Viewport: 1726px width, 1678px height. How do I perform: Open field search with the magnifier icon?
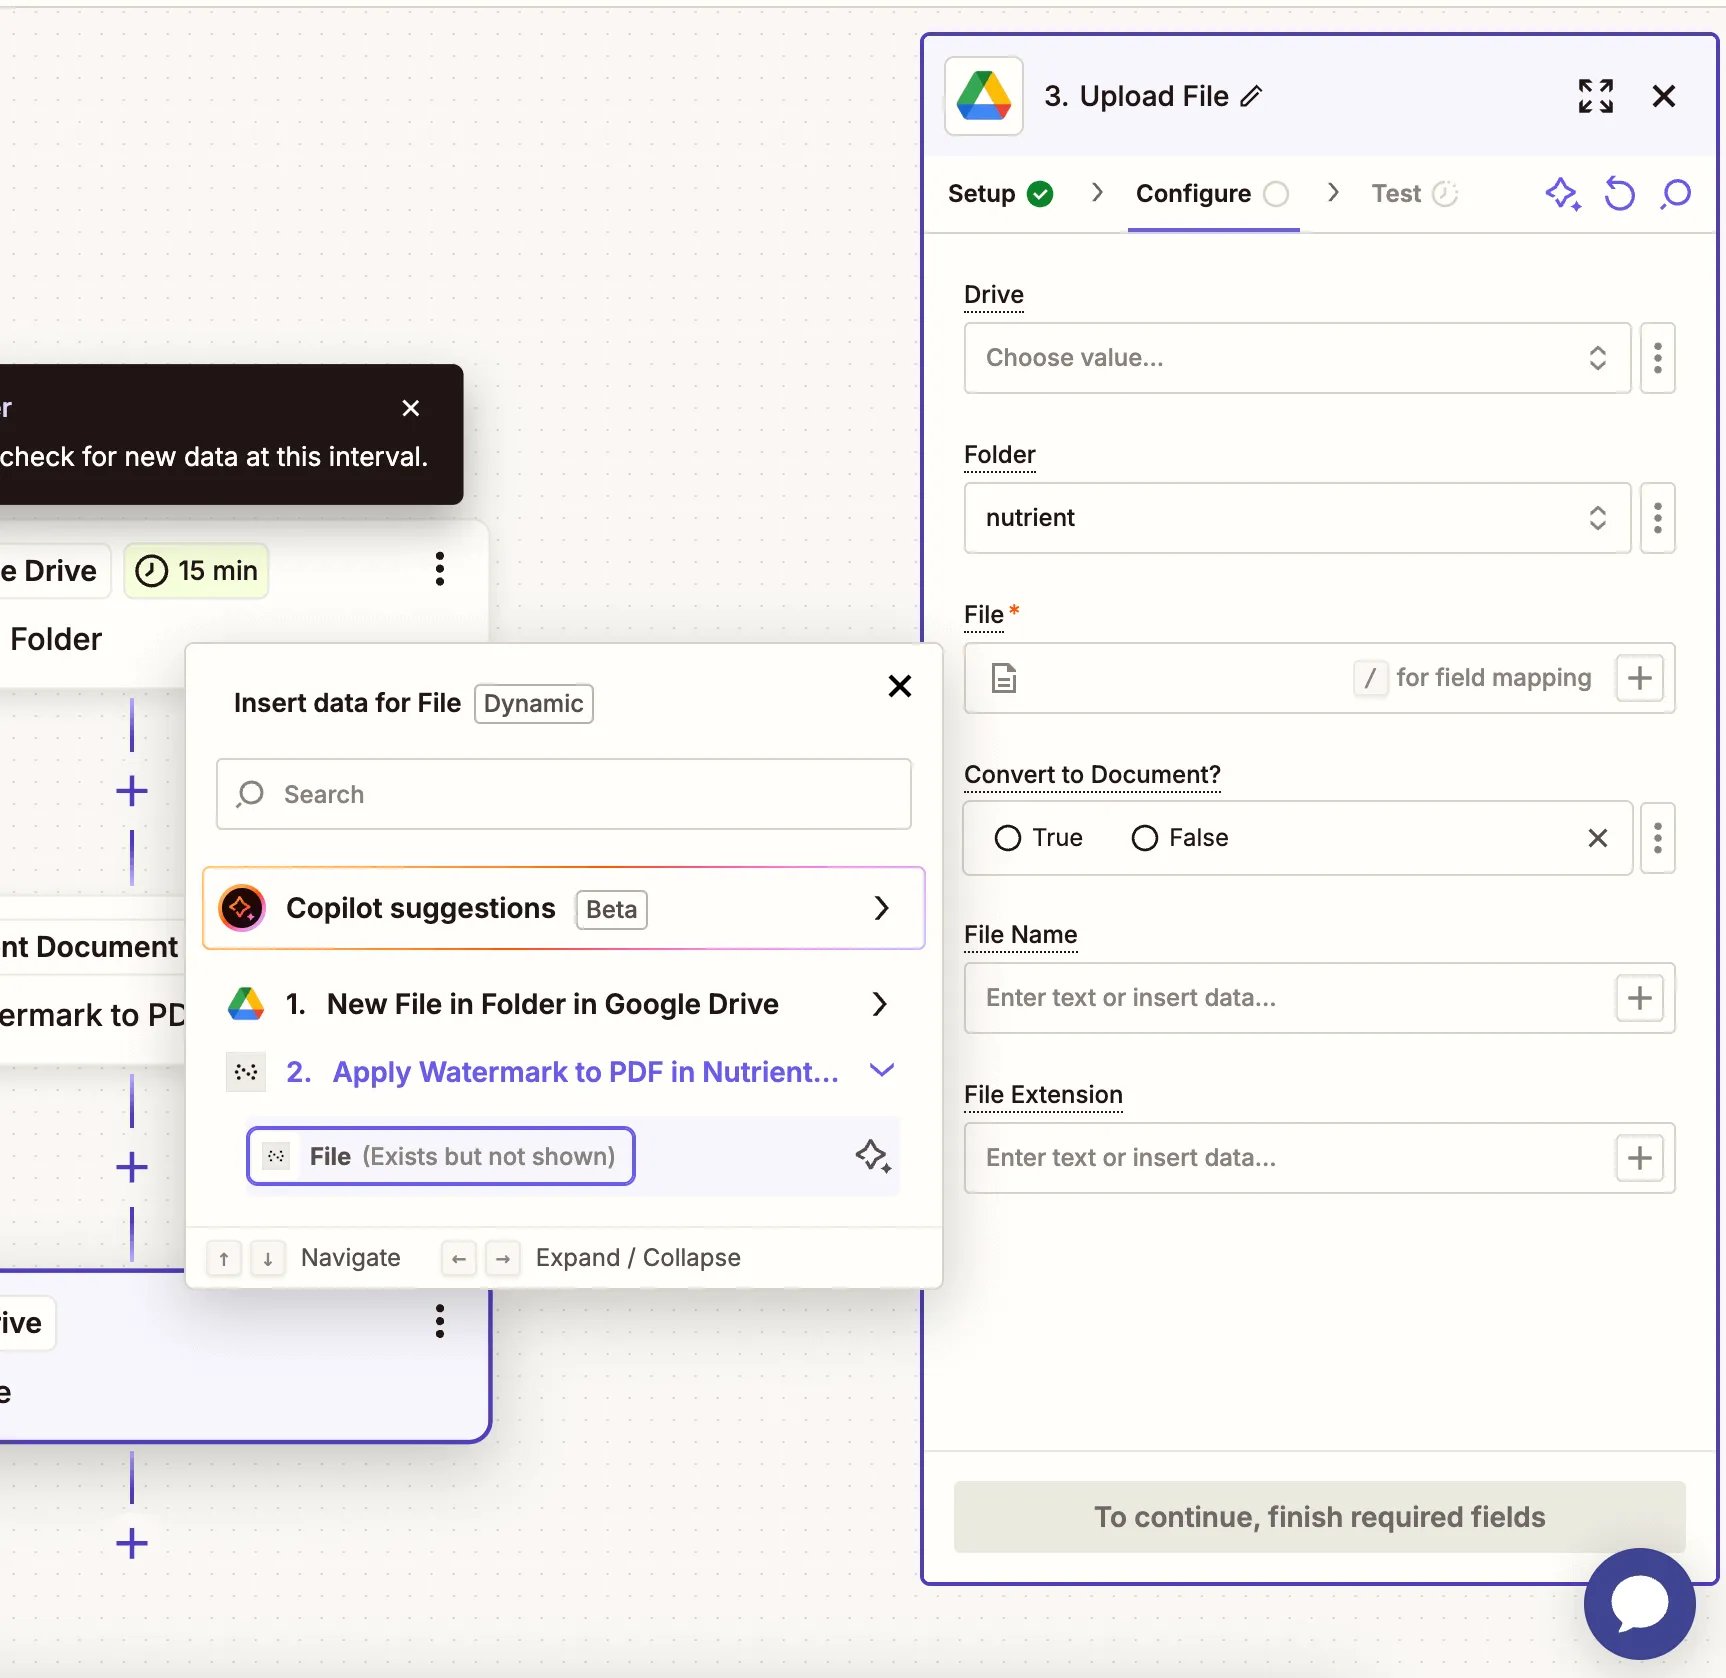(1676, 193)
